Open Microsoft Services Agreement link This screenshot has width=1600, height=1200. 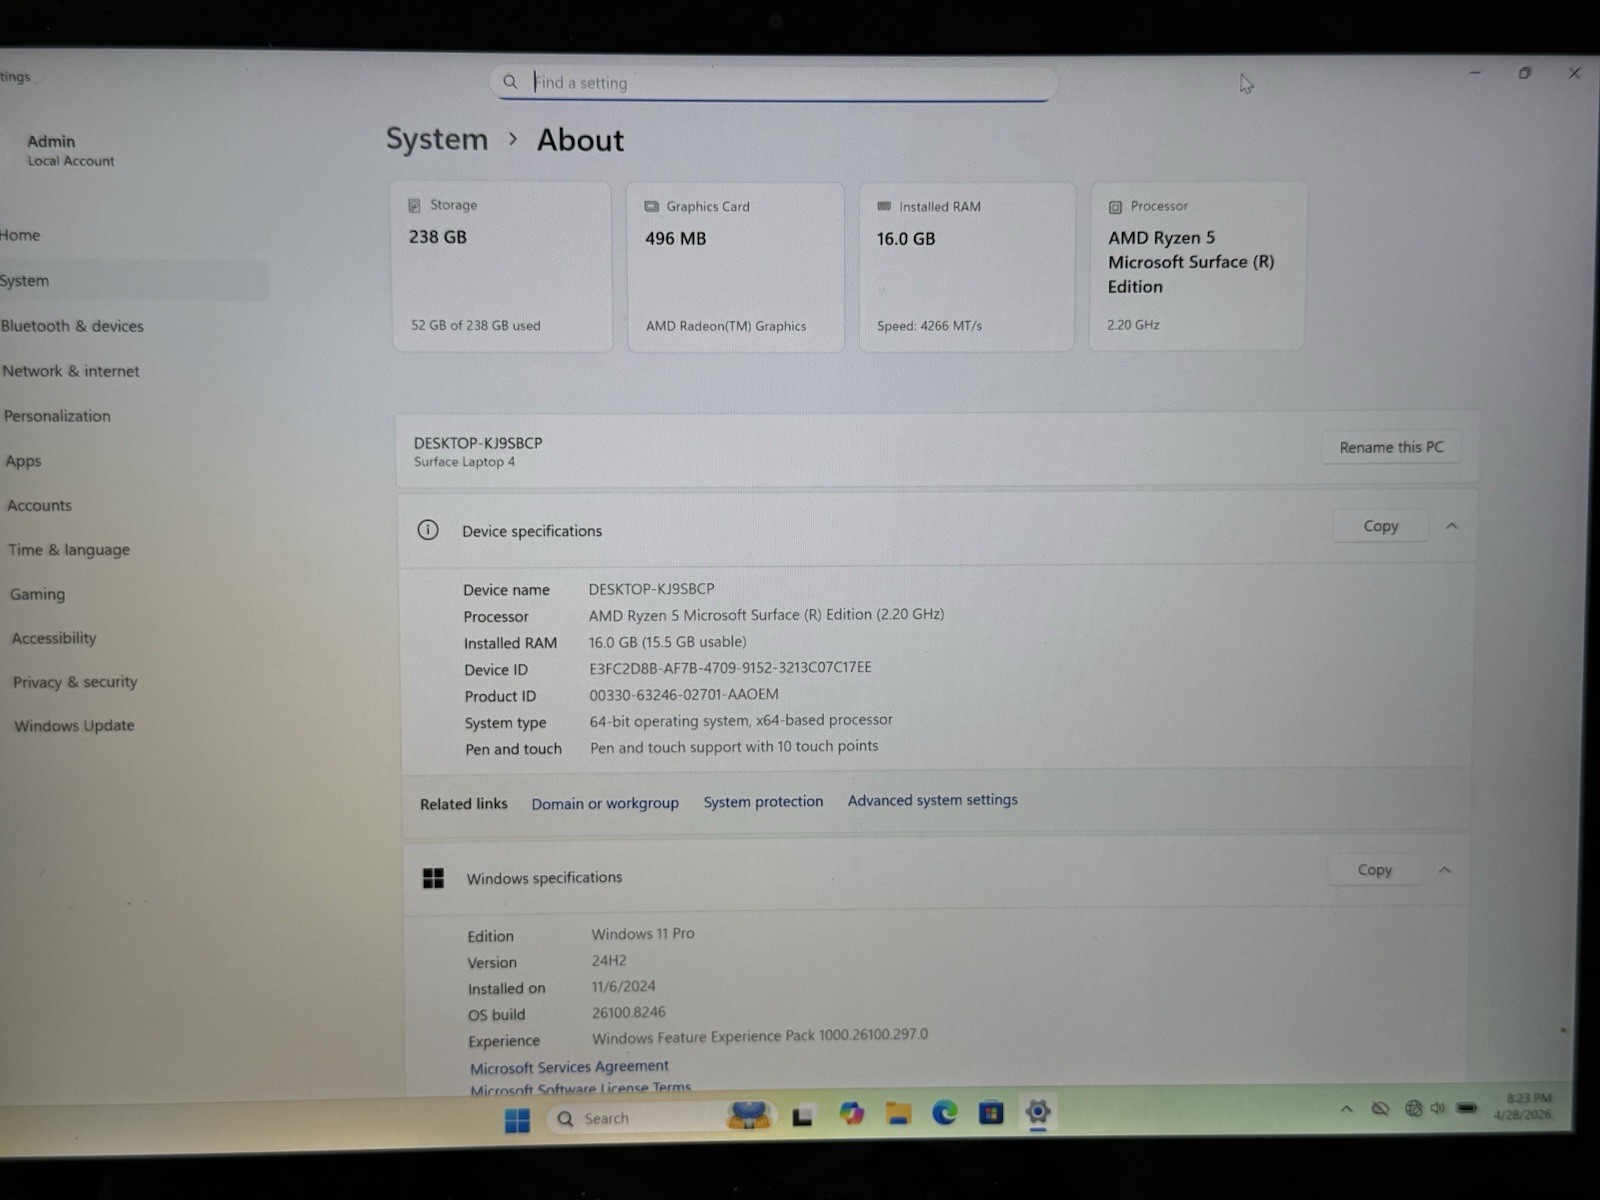pos(569,1067)
